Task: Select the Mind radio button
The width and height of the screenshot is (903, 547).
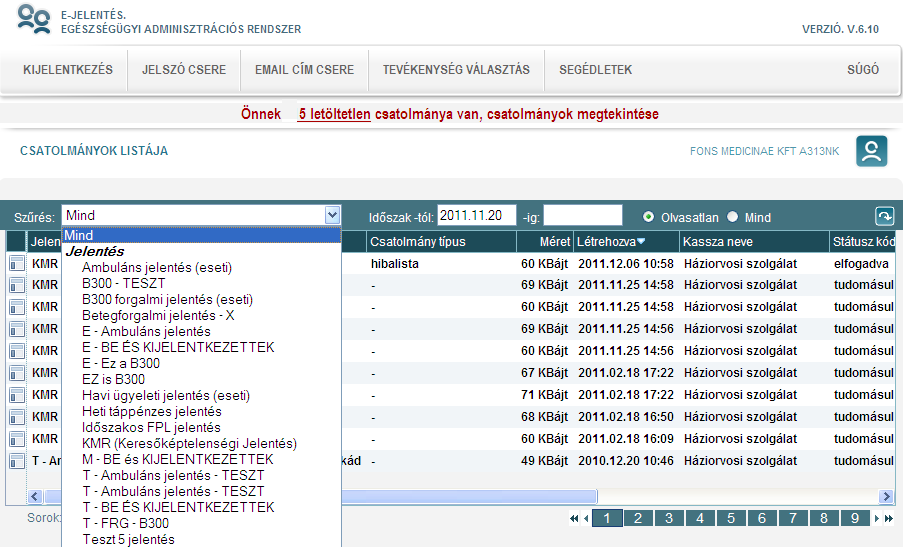Action: 733,216
